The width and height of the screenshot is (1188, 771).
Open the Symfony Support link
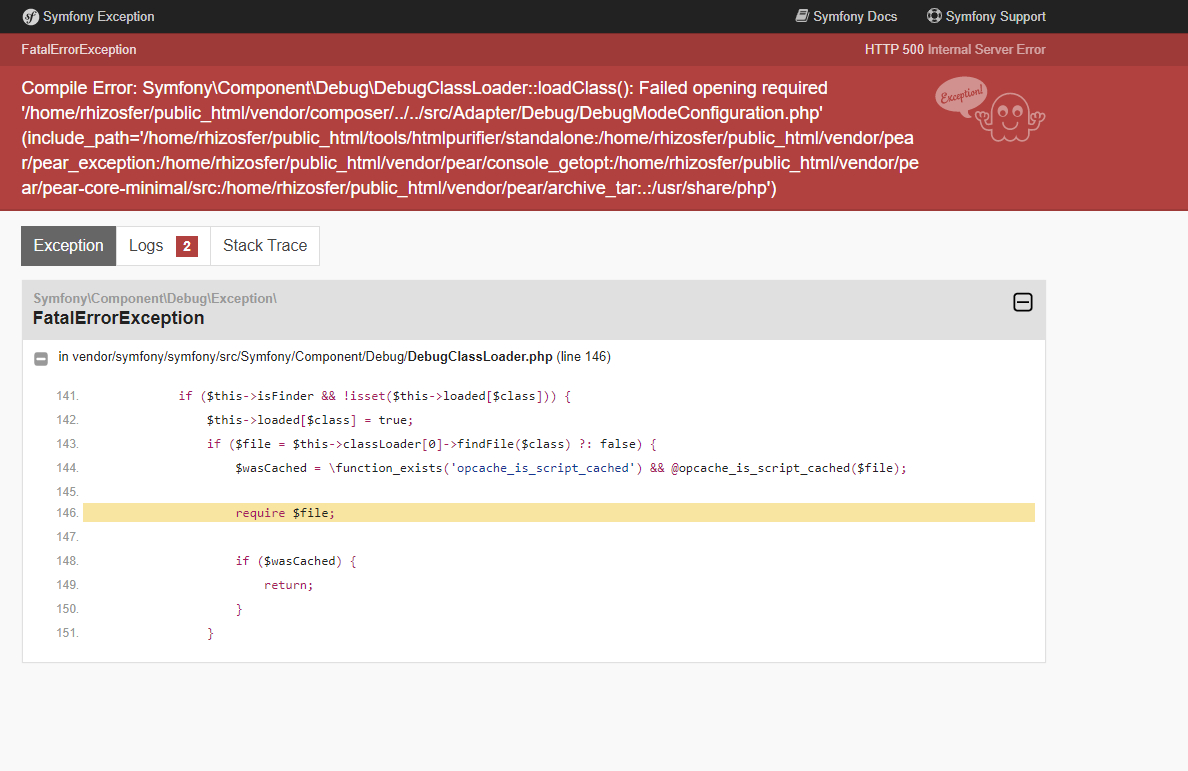(986, 17)
